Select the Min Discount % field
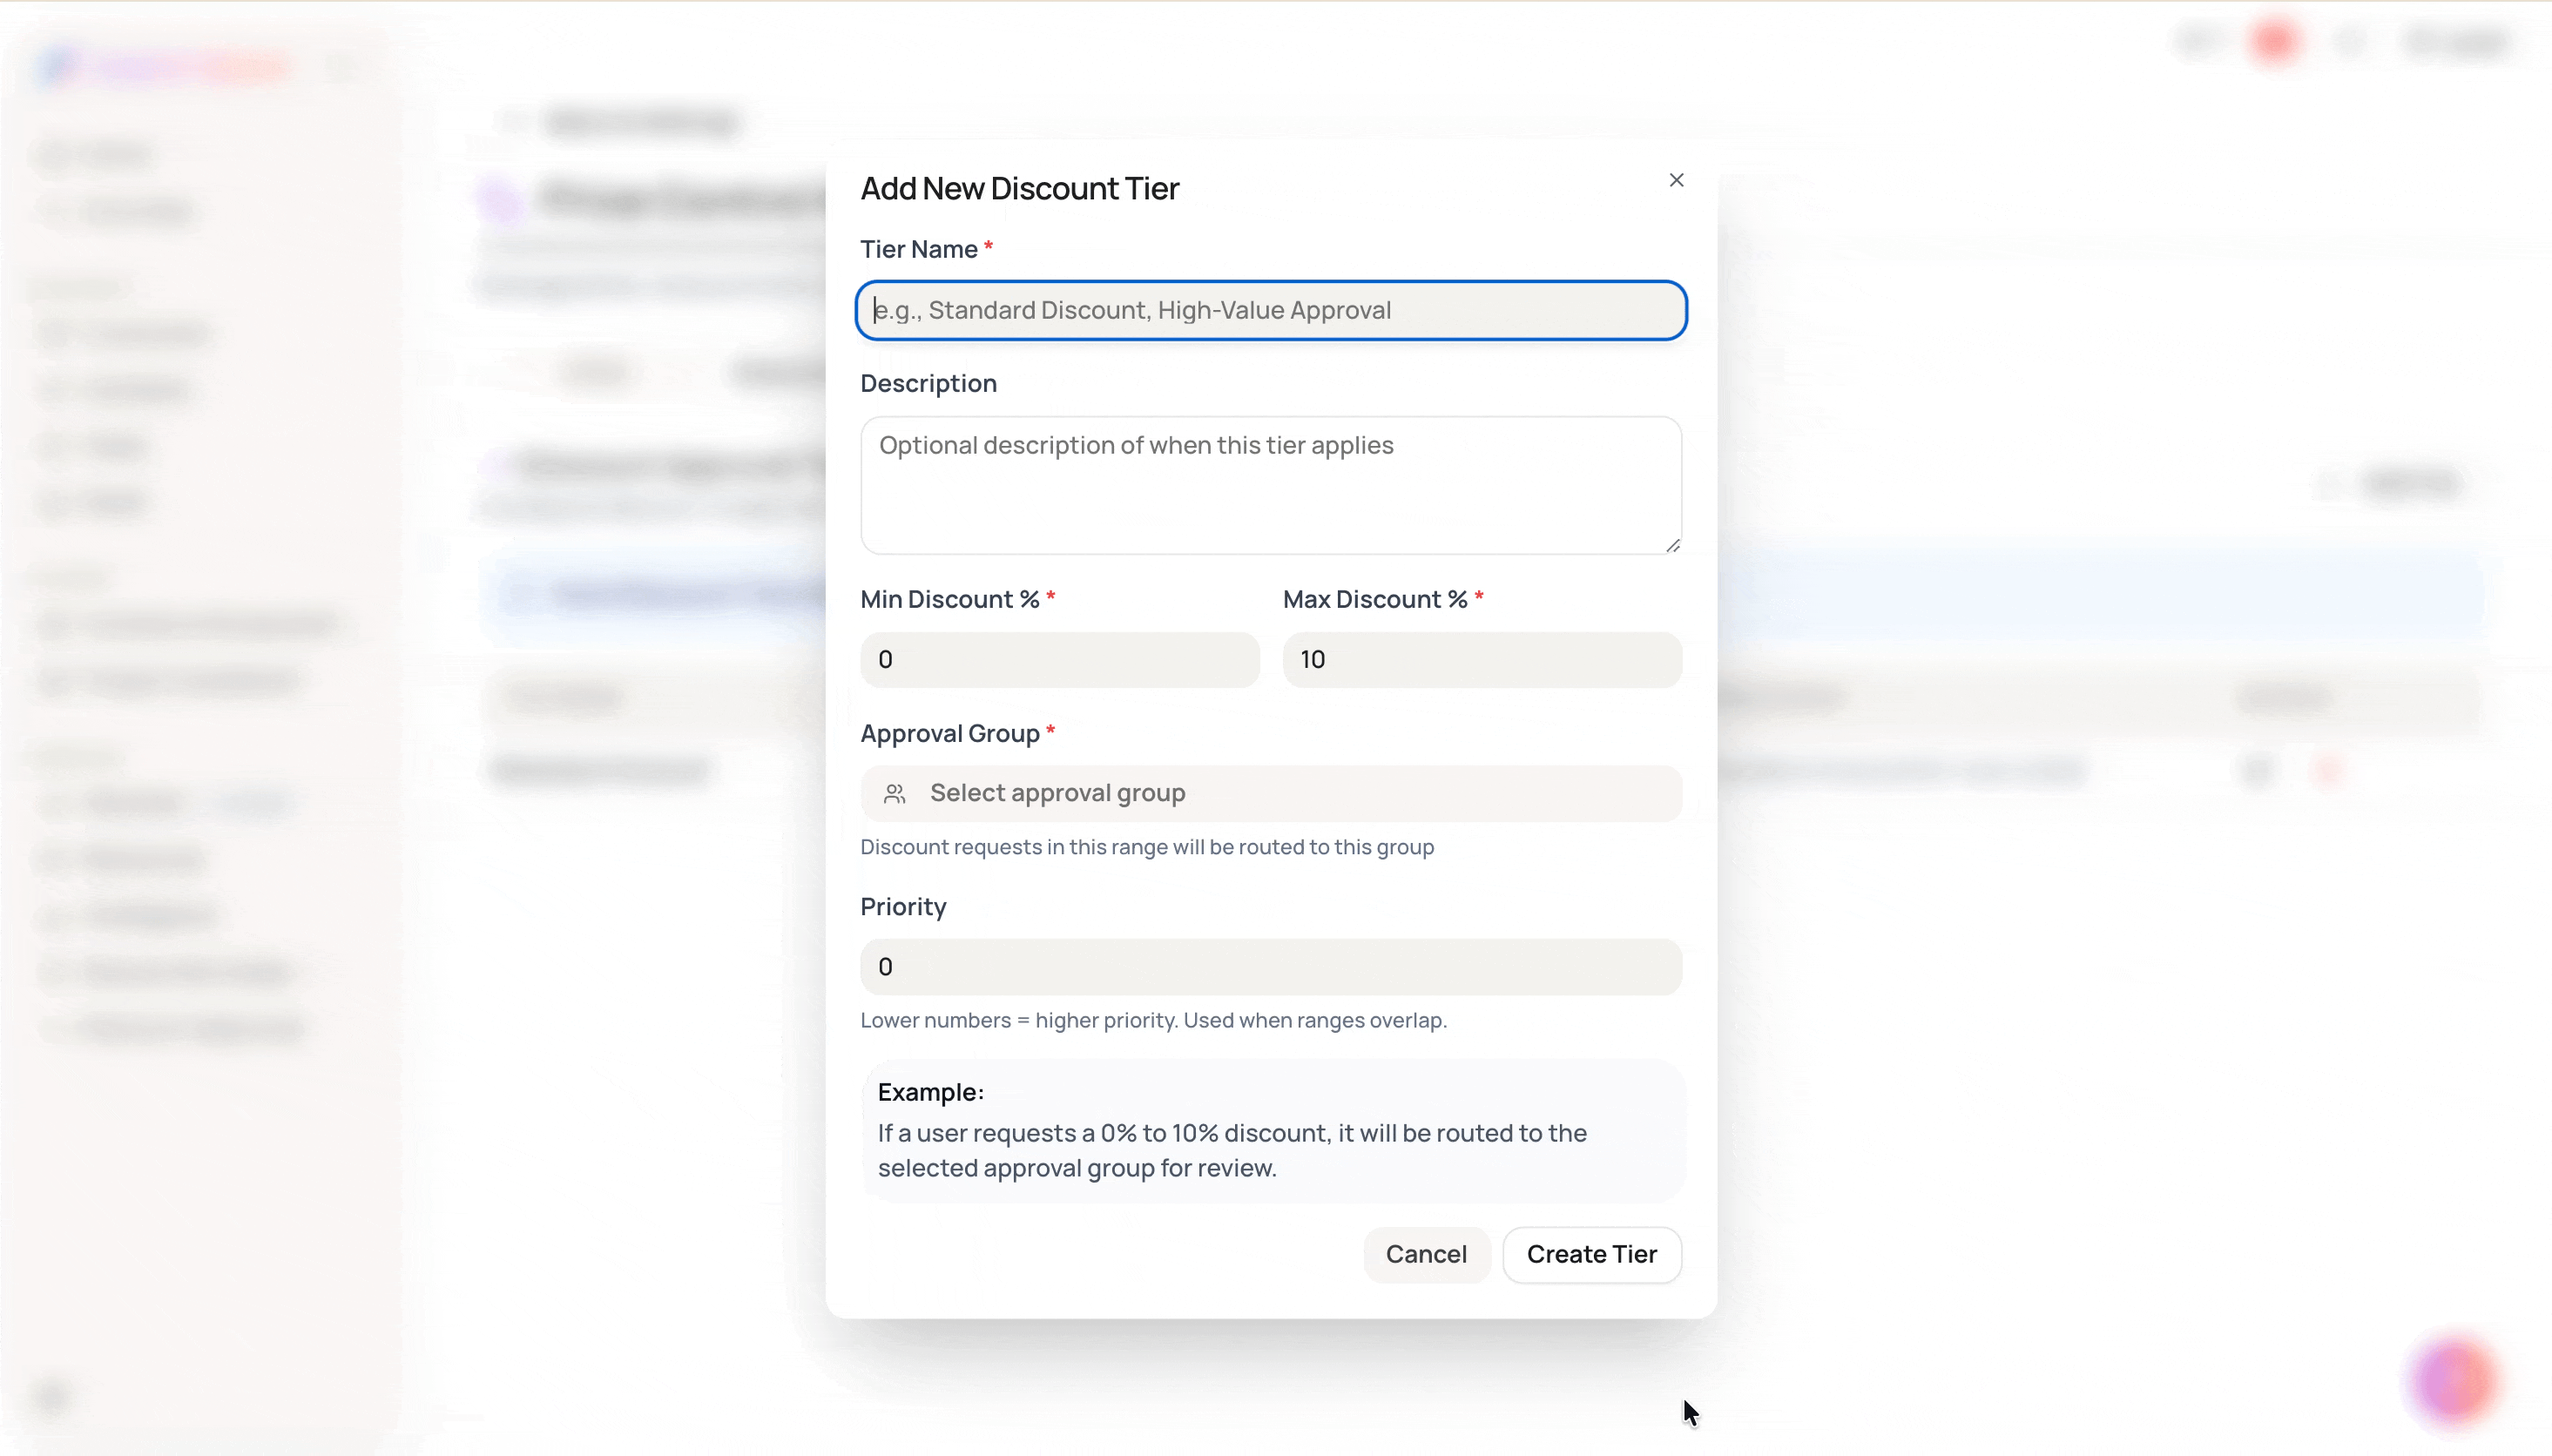Viewport: 2552px width, 1456px height. (x=1060, y=659)
